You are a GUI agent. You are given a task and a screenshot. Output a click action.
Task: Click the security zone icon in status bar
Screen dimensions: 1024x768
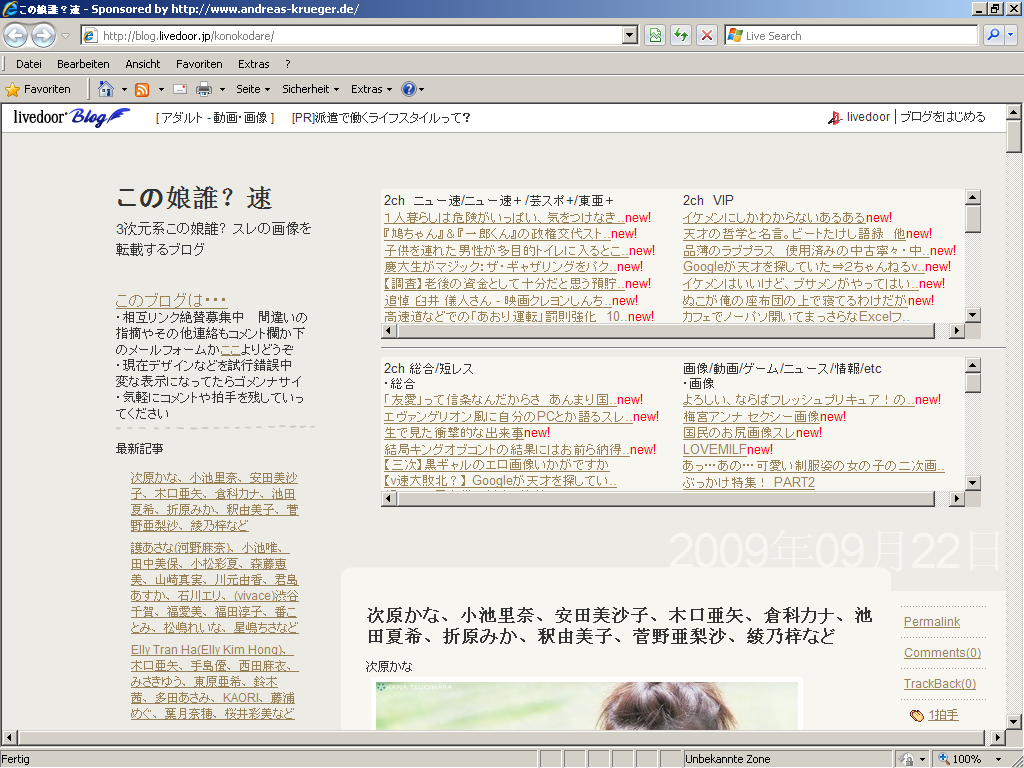(906, 759)
